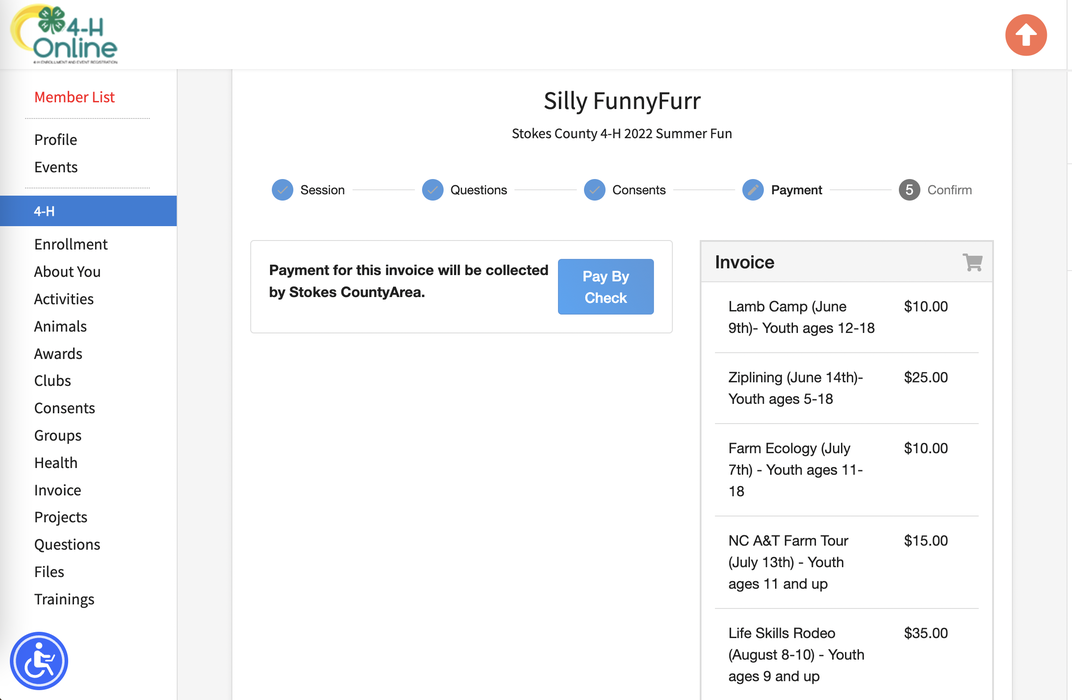1072x700 pixels.
Task: Open the Invoice page from the sidebar
Action: [57, 490]
